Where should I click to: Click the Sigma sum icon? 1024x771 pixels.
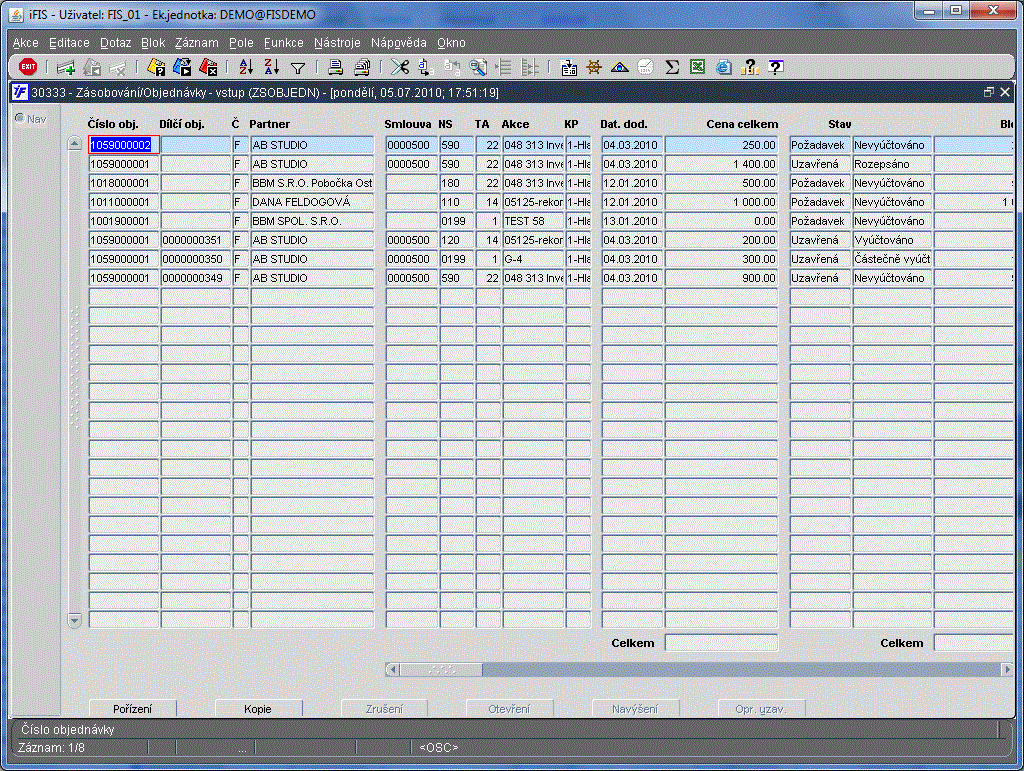coord(672,67)
